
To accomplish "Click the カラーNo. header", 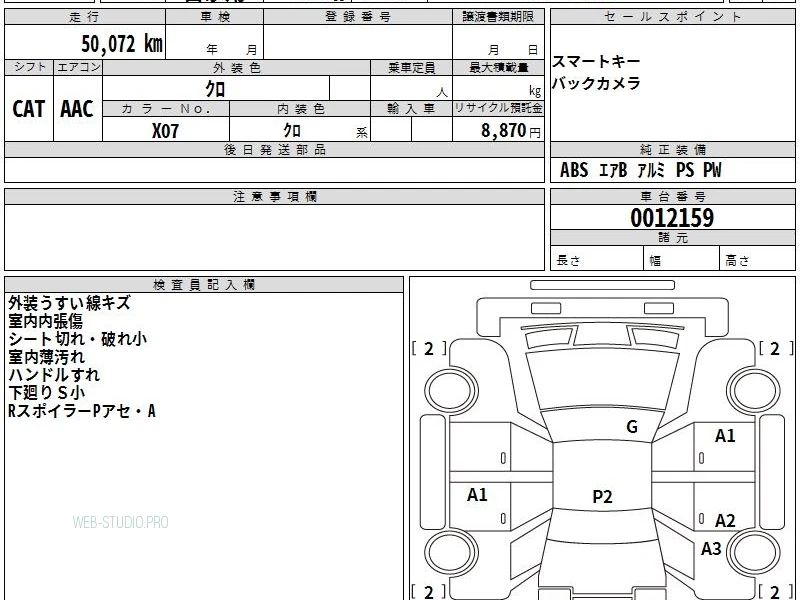I will 166,109.
